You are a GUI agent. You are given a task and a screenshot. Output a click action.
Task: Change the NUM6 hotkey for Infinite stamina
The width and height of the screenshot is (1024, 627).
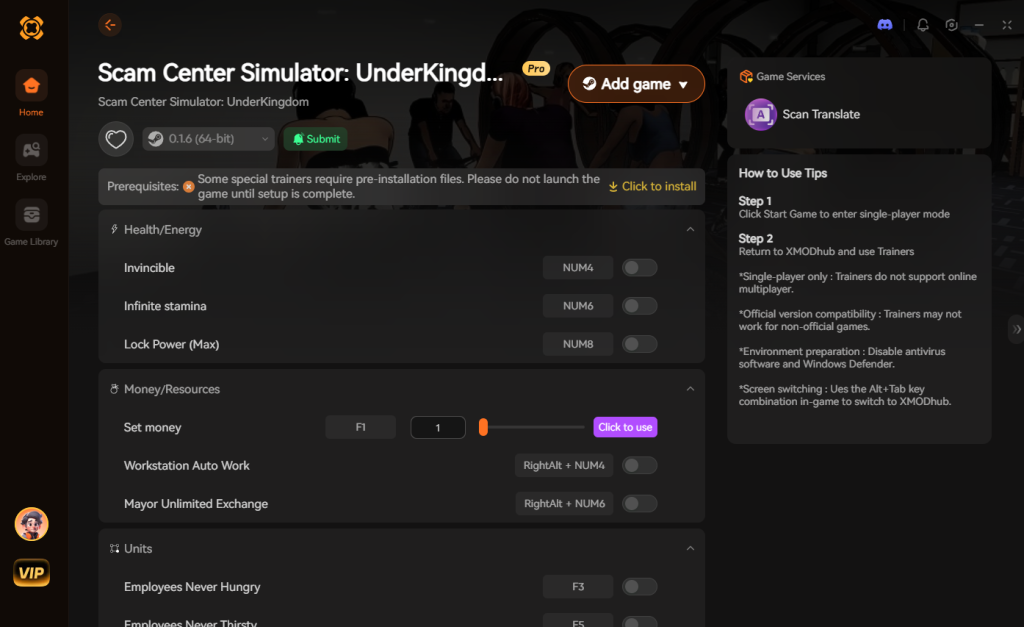[578, 306]
